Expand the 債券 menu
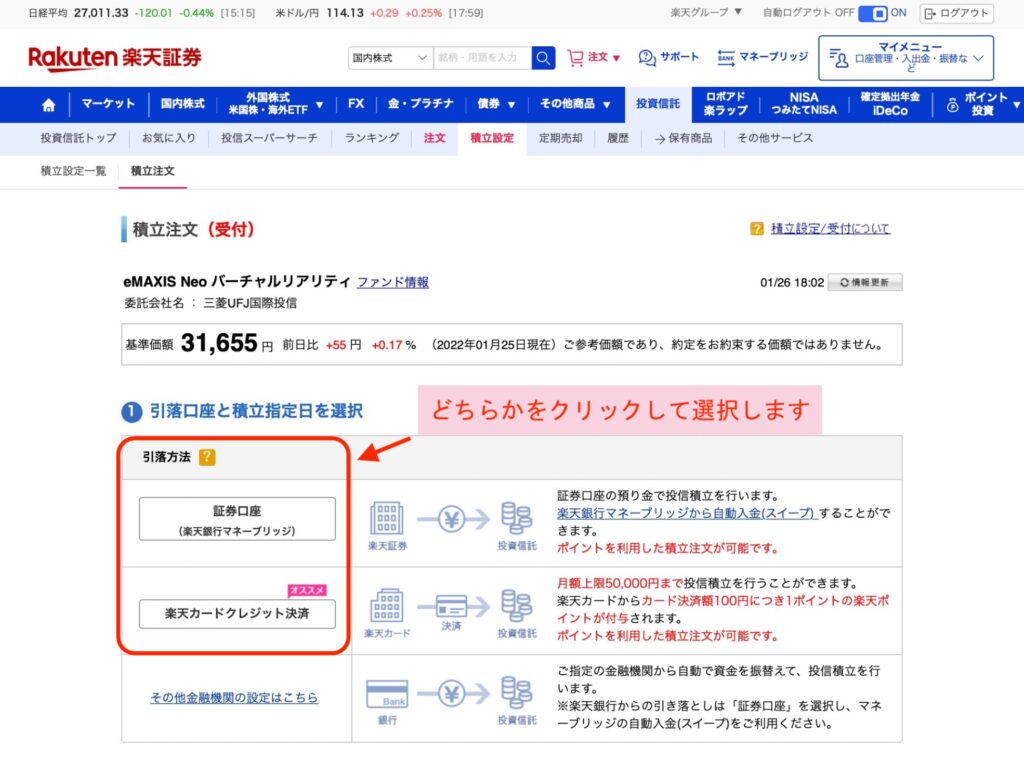1024x760 pixels. (x=496, y=104)
